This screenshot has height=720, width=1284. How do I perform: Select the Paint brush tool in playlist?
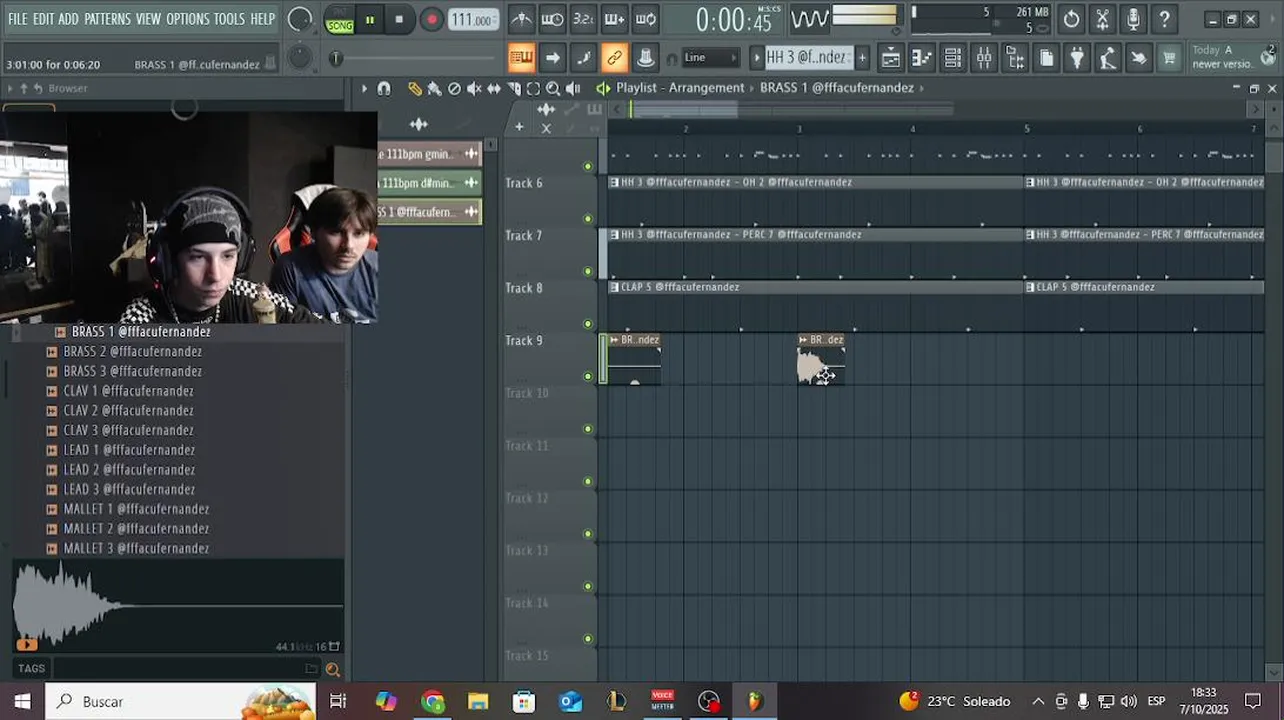tap(435, 88)
